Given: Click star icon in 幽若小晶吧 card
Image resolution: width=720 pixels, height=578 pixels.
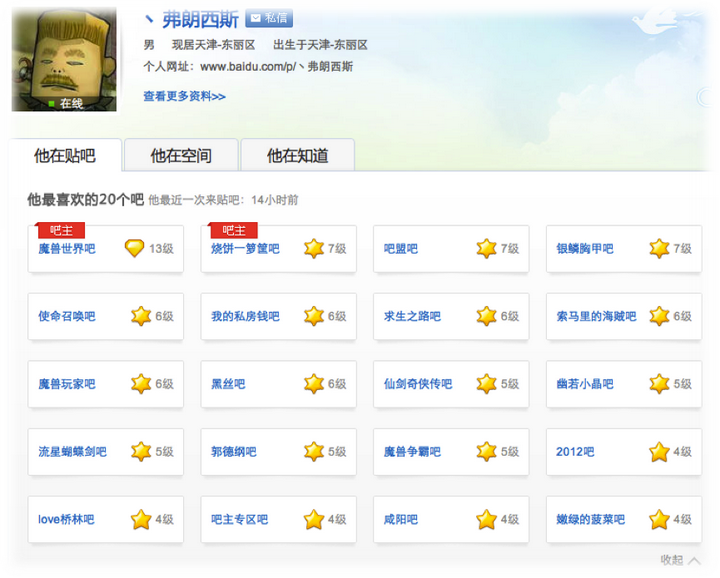Looking at the screenshot, I should point(659,384).
